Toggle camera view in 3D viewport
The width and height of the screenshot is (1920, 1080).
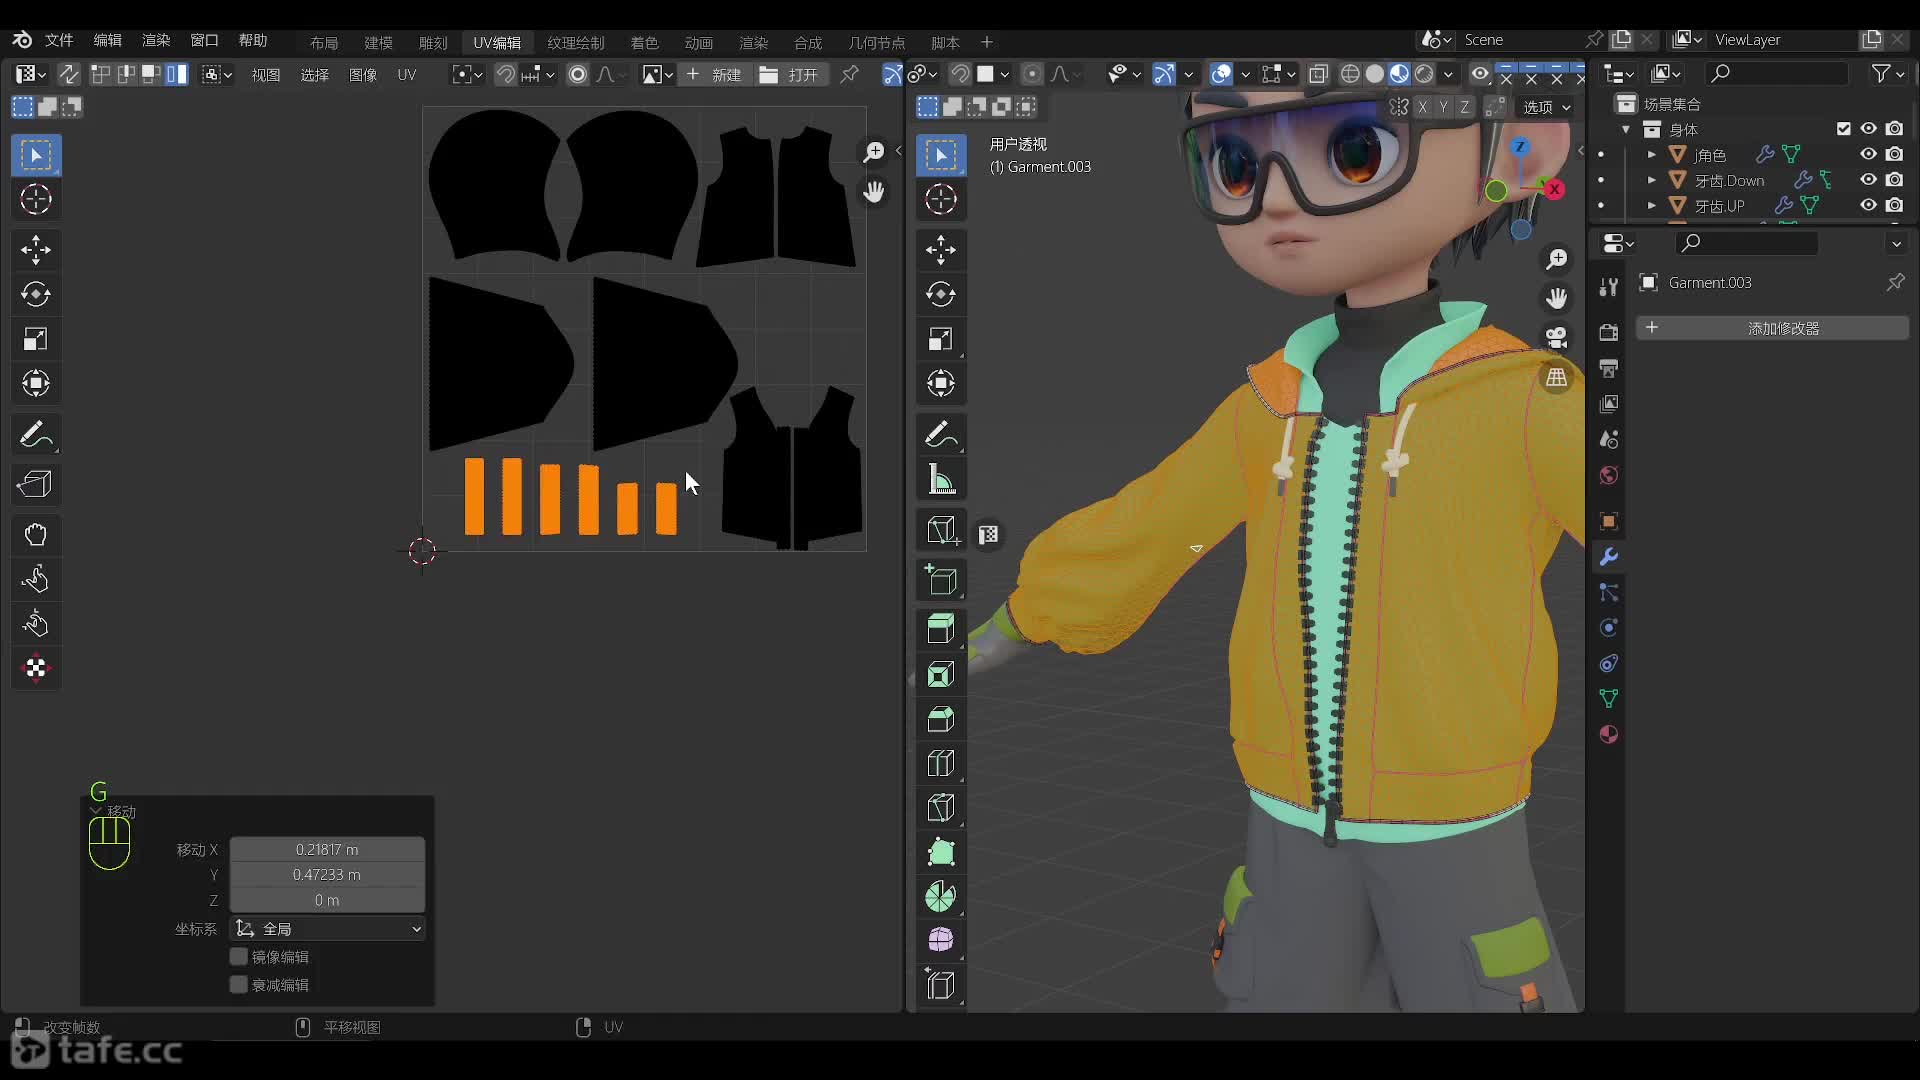point(1557,338)
